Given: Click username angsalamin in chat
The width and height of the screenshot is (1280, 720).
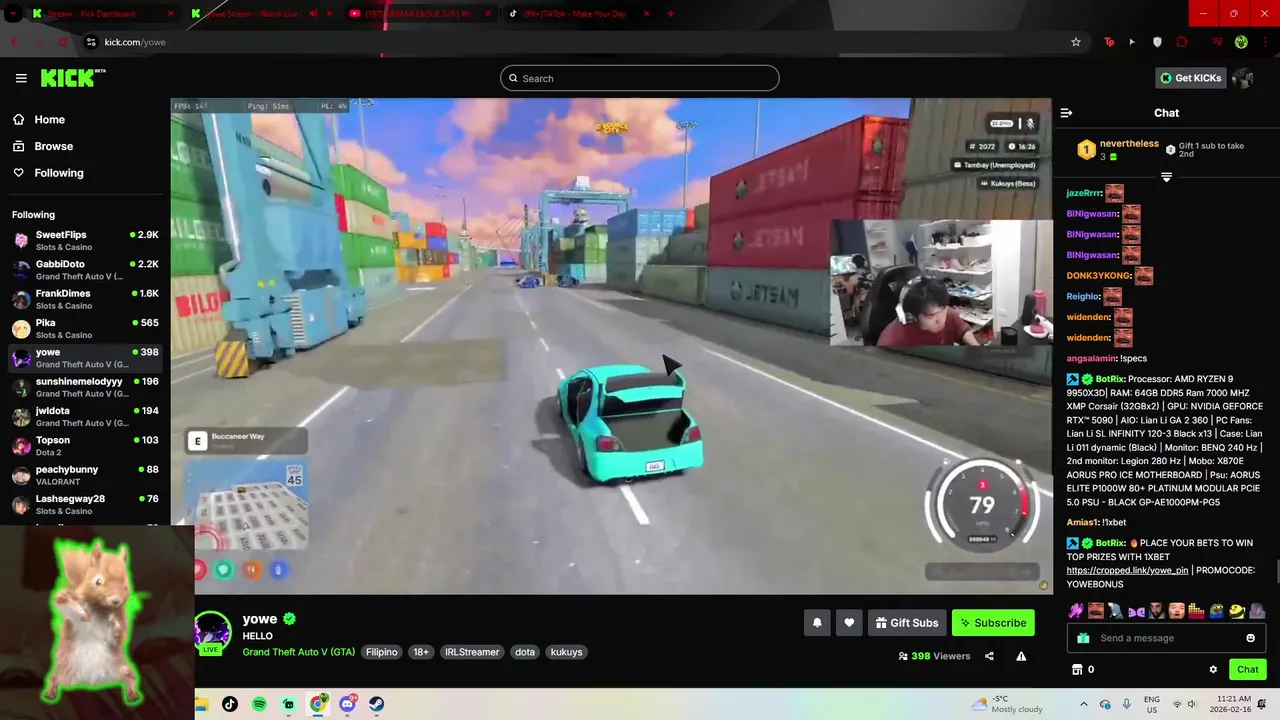Looking at the screenshot, I should coord(1091,358).
